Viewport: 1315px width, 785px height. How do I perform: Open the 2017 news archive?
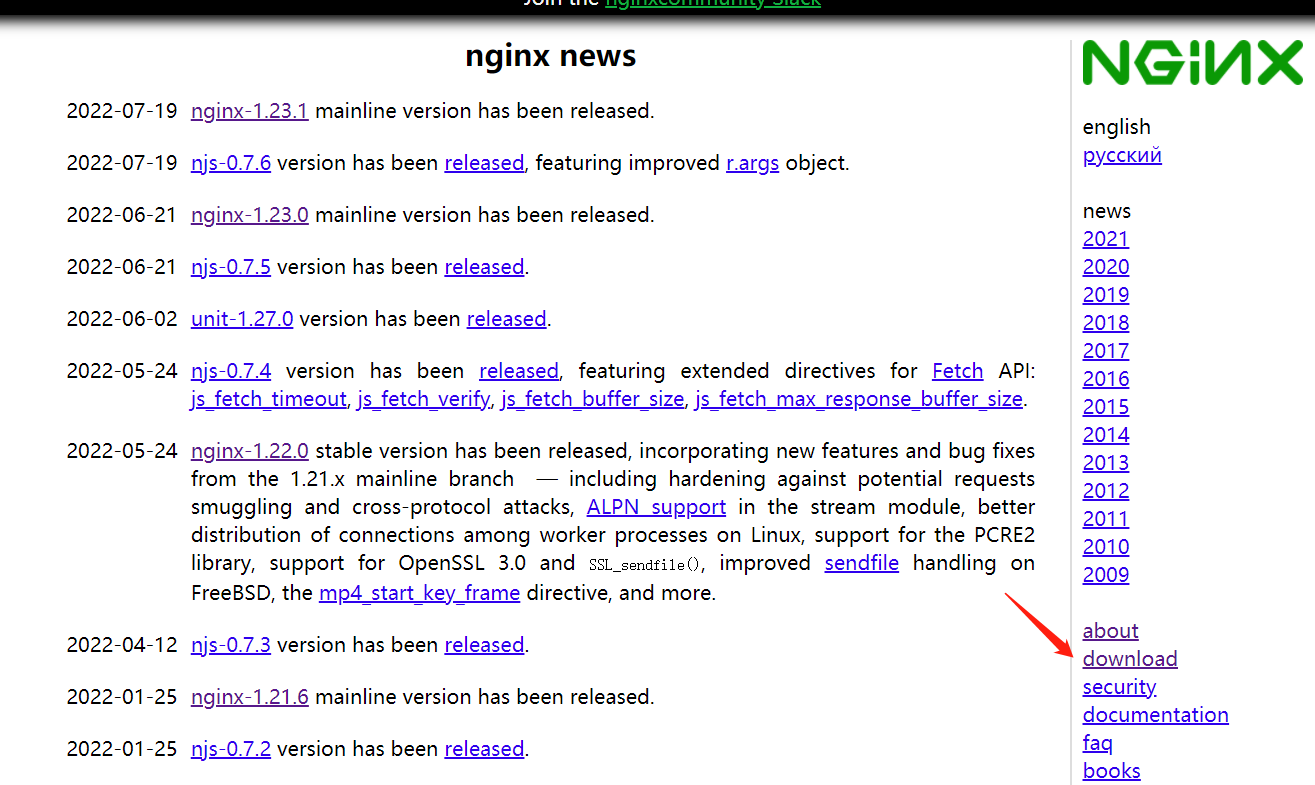click(1106, 351)
